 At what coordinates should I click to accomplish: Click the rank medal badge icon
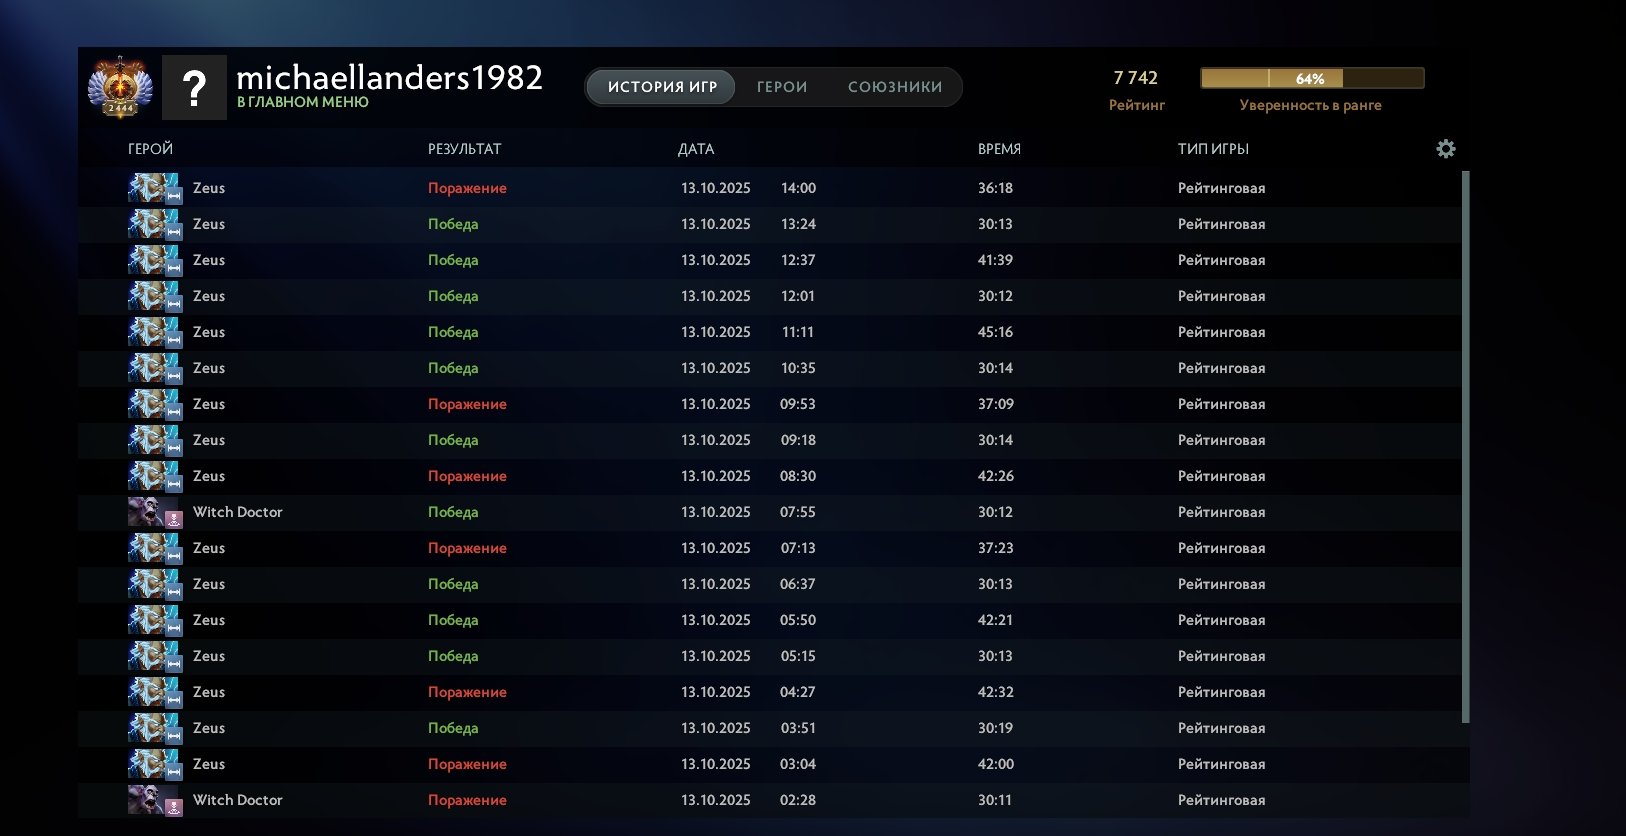[x=120, y=87]
